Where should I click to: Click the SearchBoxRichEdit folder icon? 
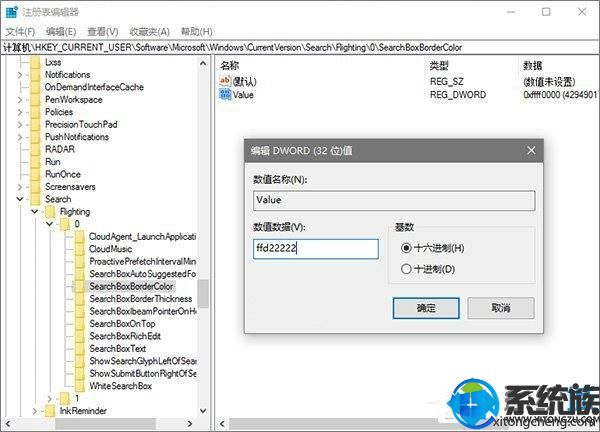80,336
